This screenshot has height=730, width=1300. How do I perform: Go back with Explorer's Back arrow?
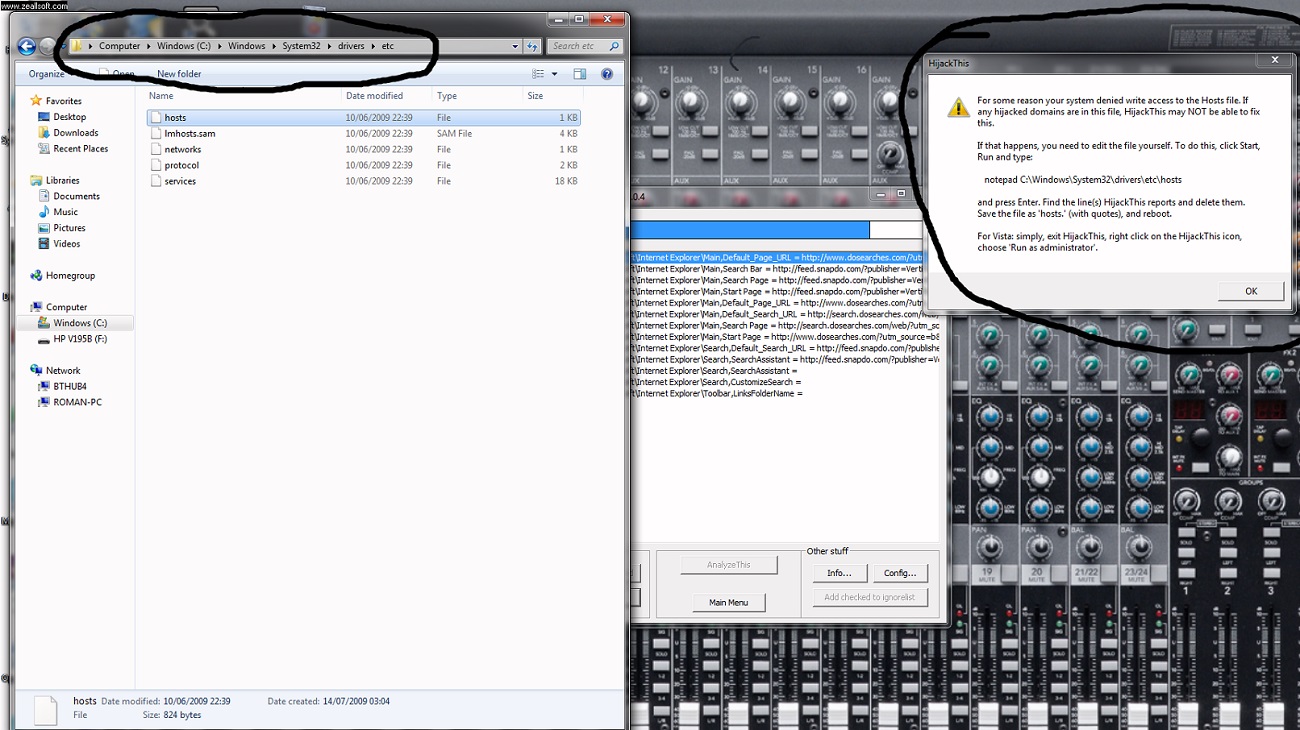(26, 46)
